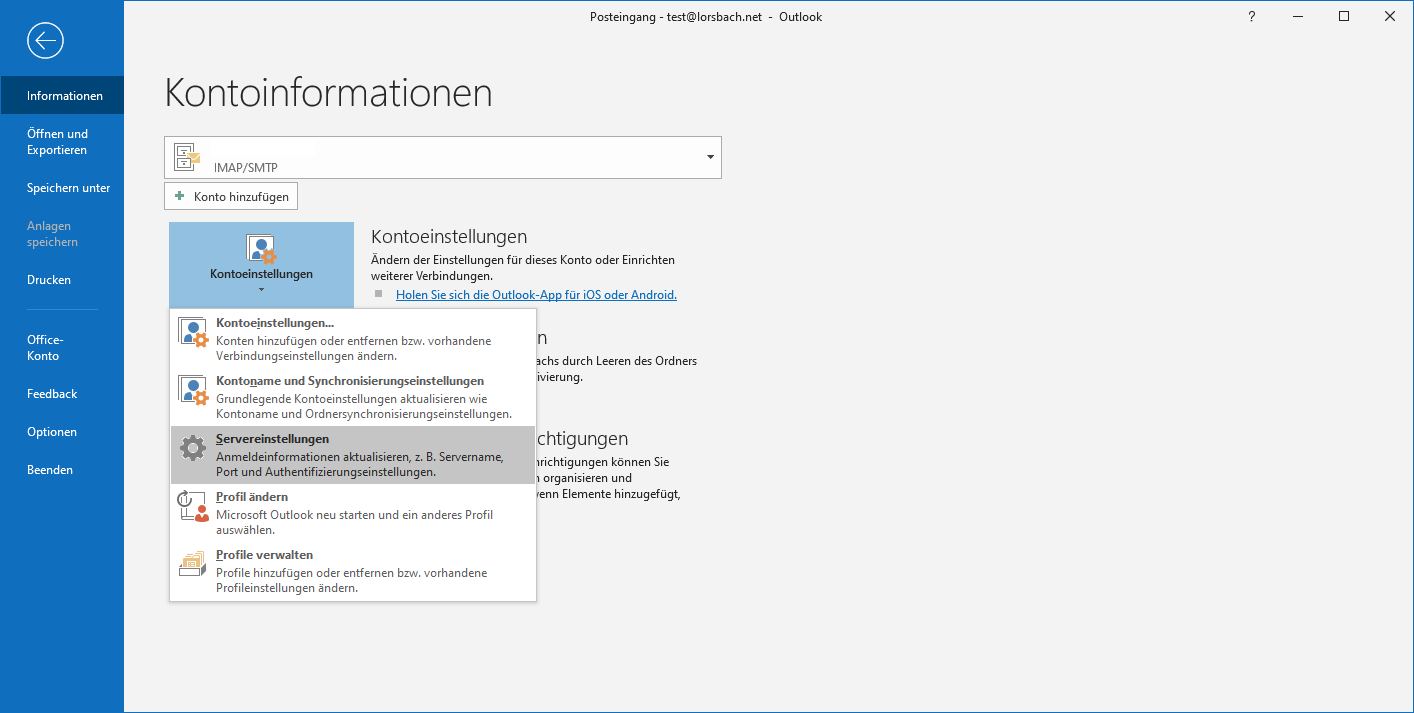This screenshot has width=1414, height=713.
Task: Click the IMAP/SMTP account icon
Action: (187, 156)
